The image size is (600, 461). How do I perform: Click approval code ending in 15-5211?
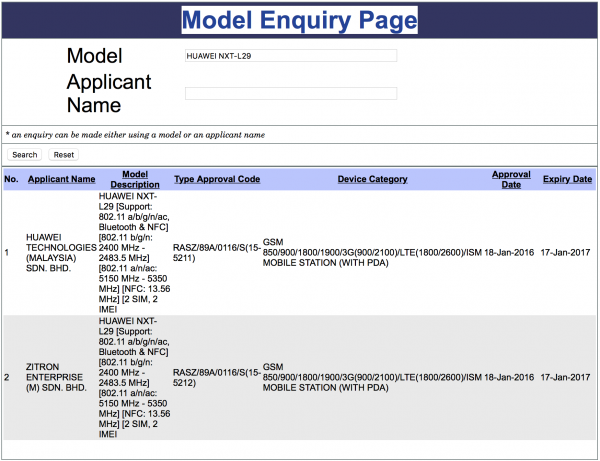(217, 253)
